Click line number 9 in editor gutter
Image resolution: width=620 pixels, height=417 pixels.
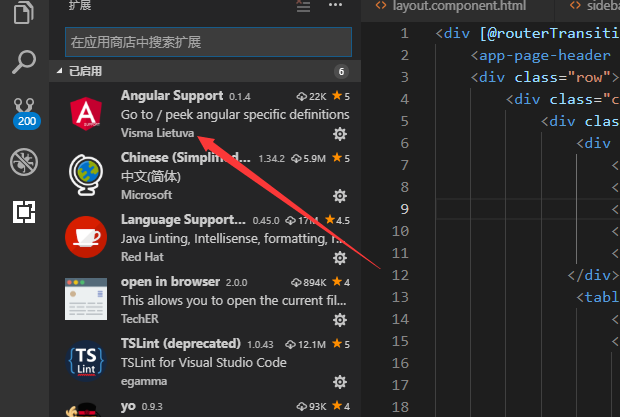(404, 209)
